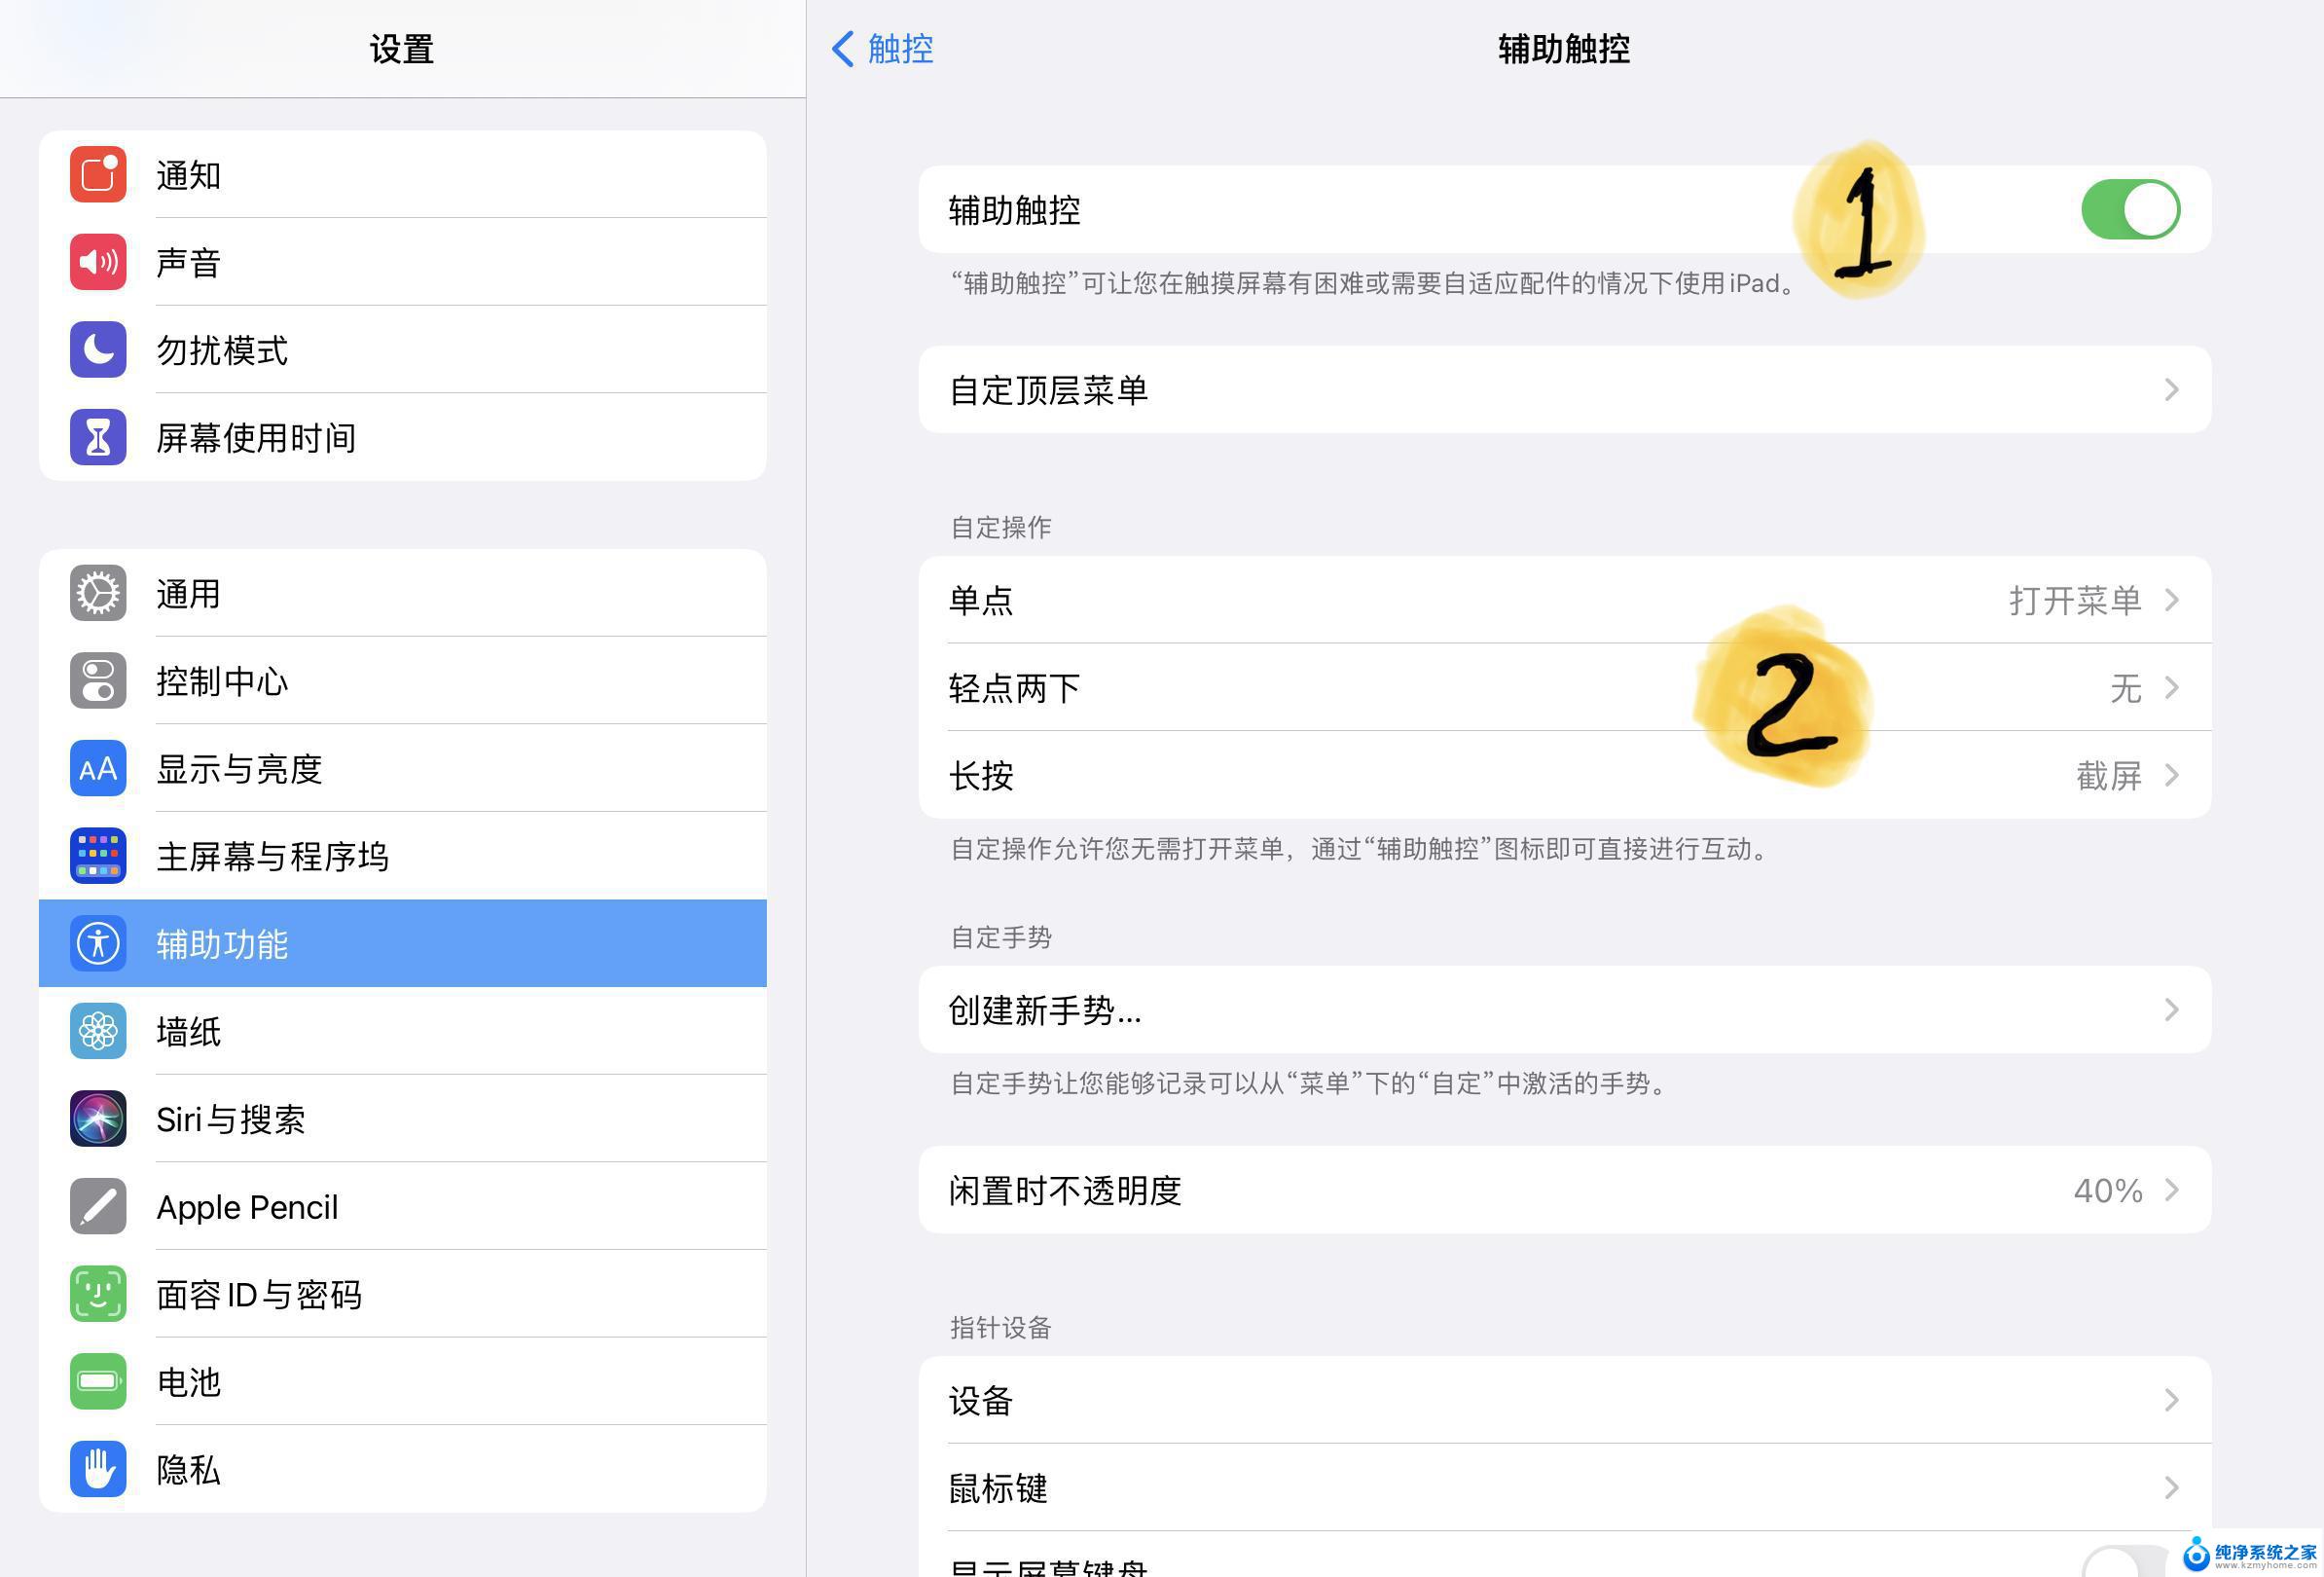This screenshot has height=1577, width=2324.
Task: Select 辅助功能 menu item
Action: tap(403, 941)
